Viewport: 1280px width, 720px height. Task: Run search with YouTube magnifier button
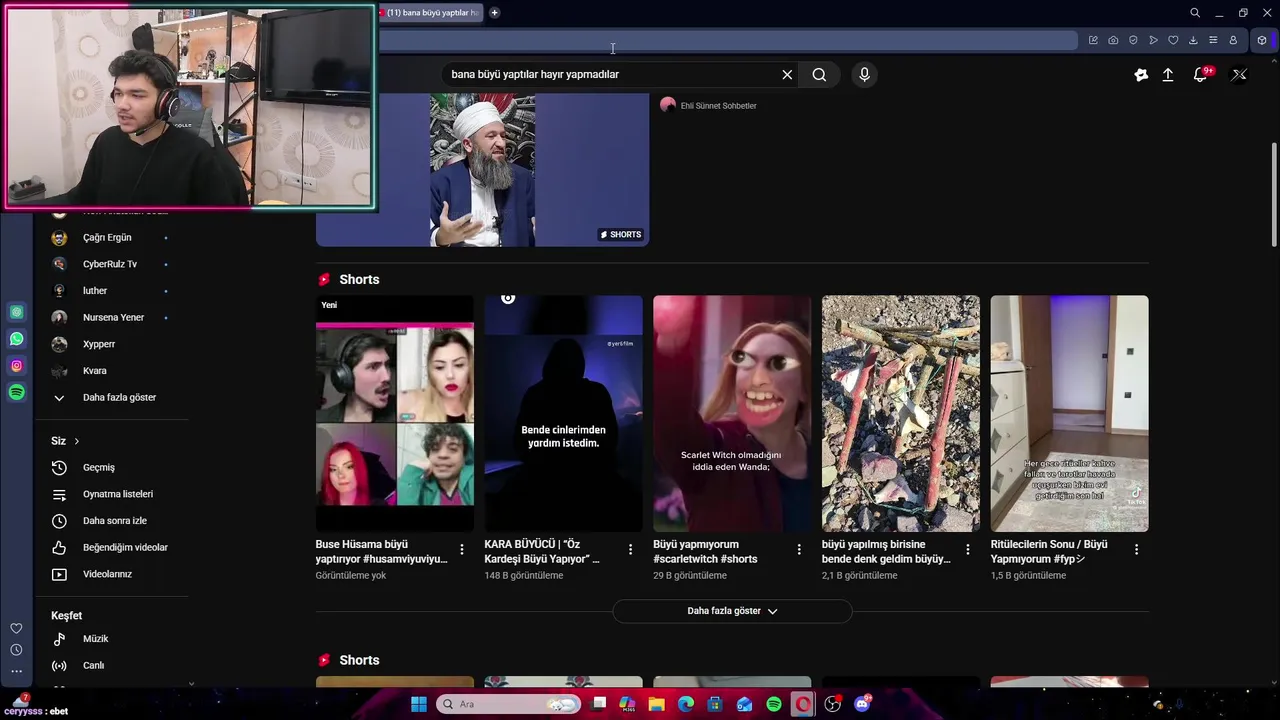(x=819, y=74)
